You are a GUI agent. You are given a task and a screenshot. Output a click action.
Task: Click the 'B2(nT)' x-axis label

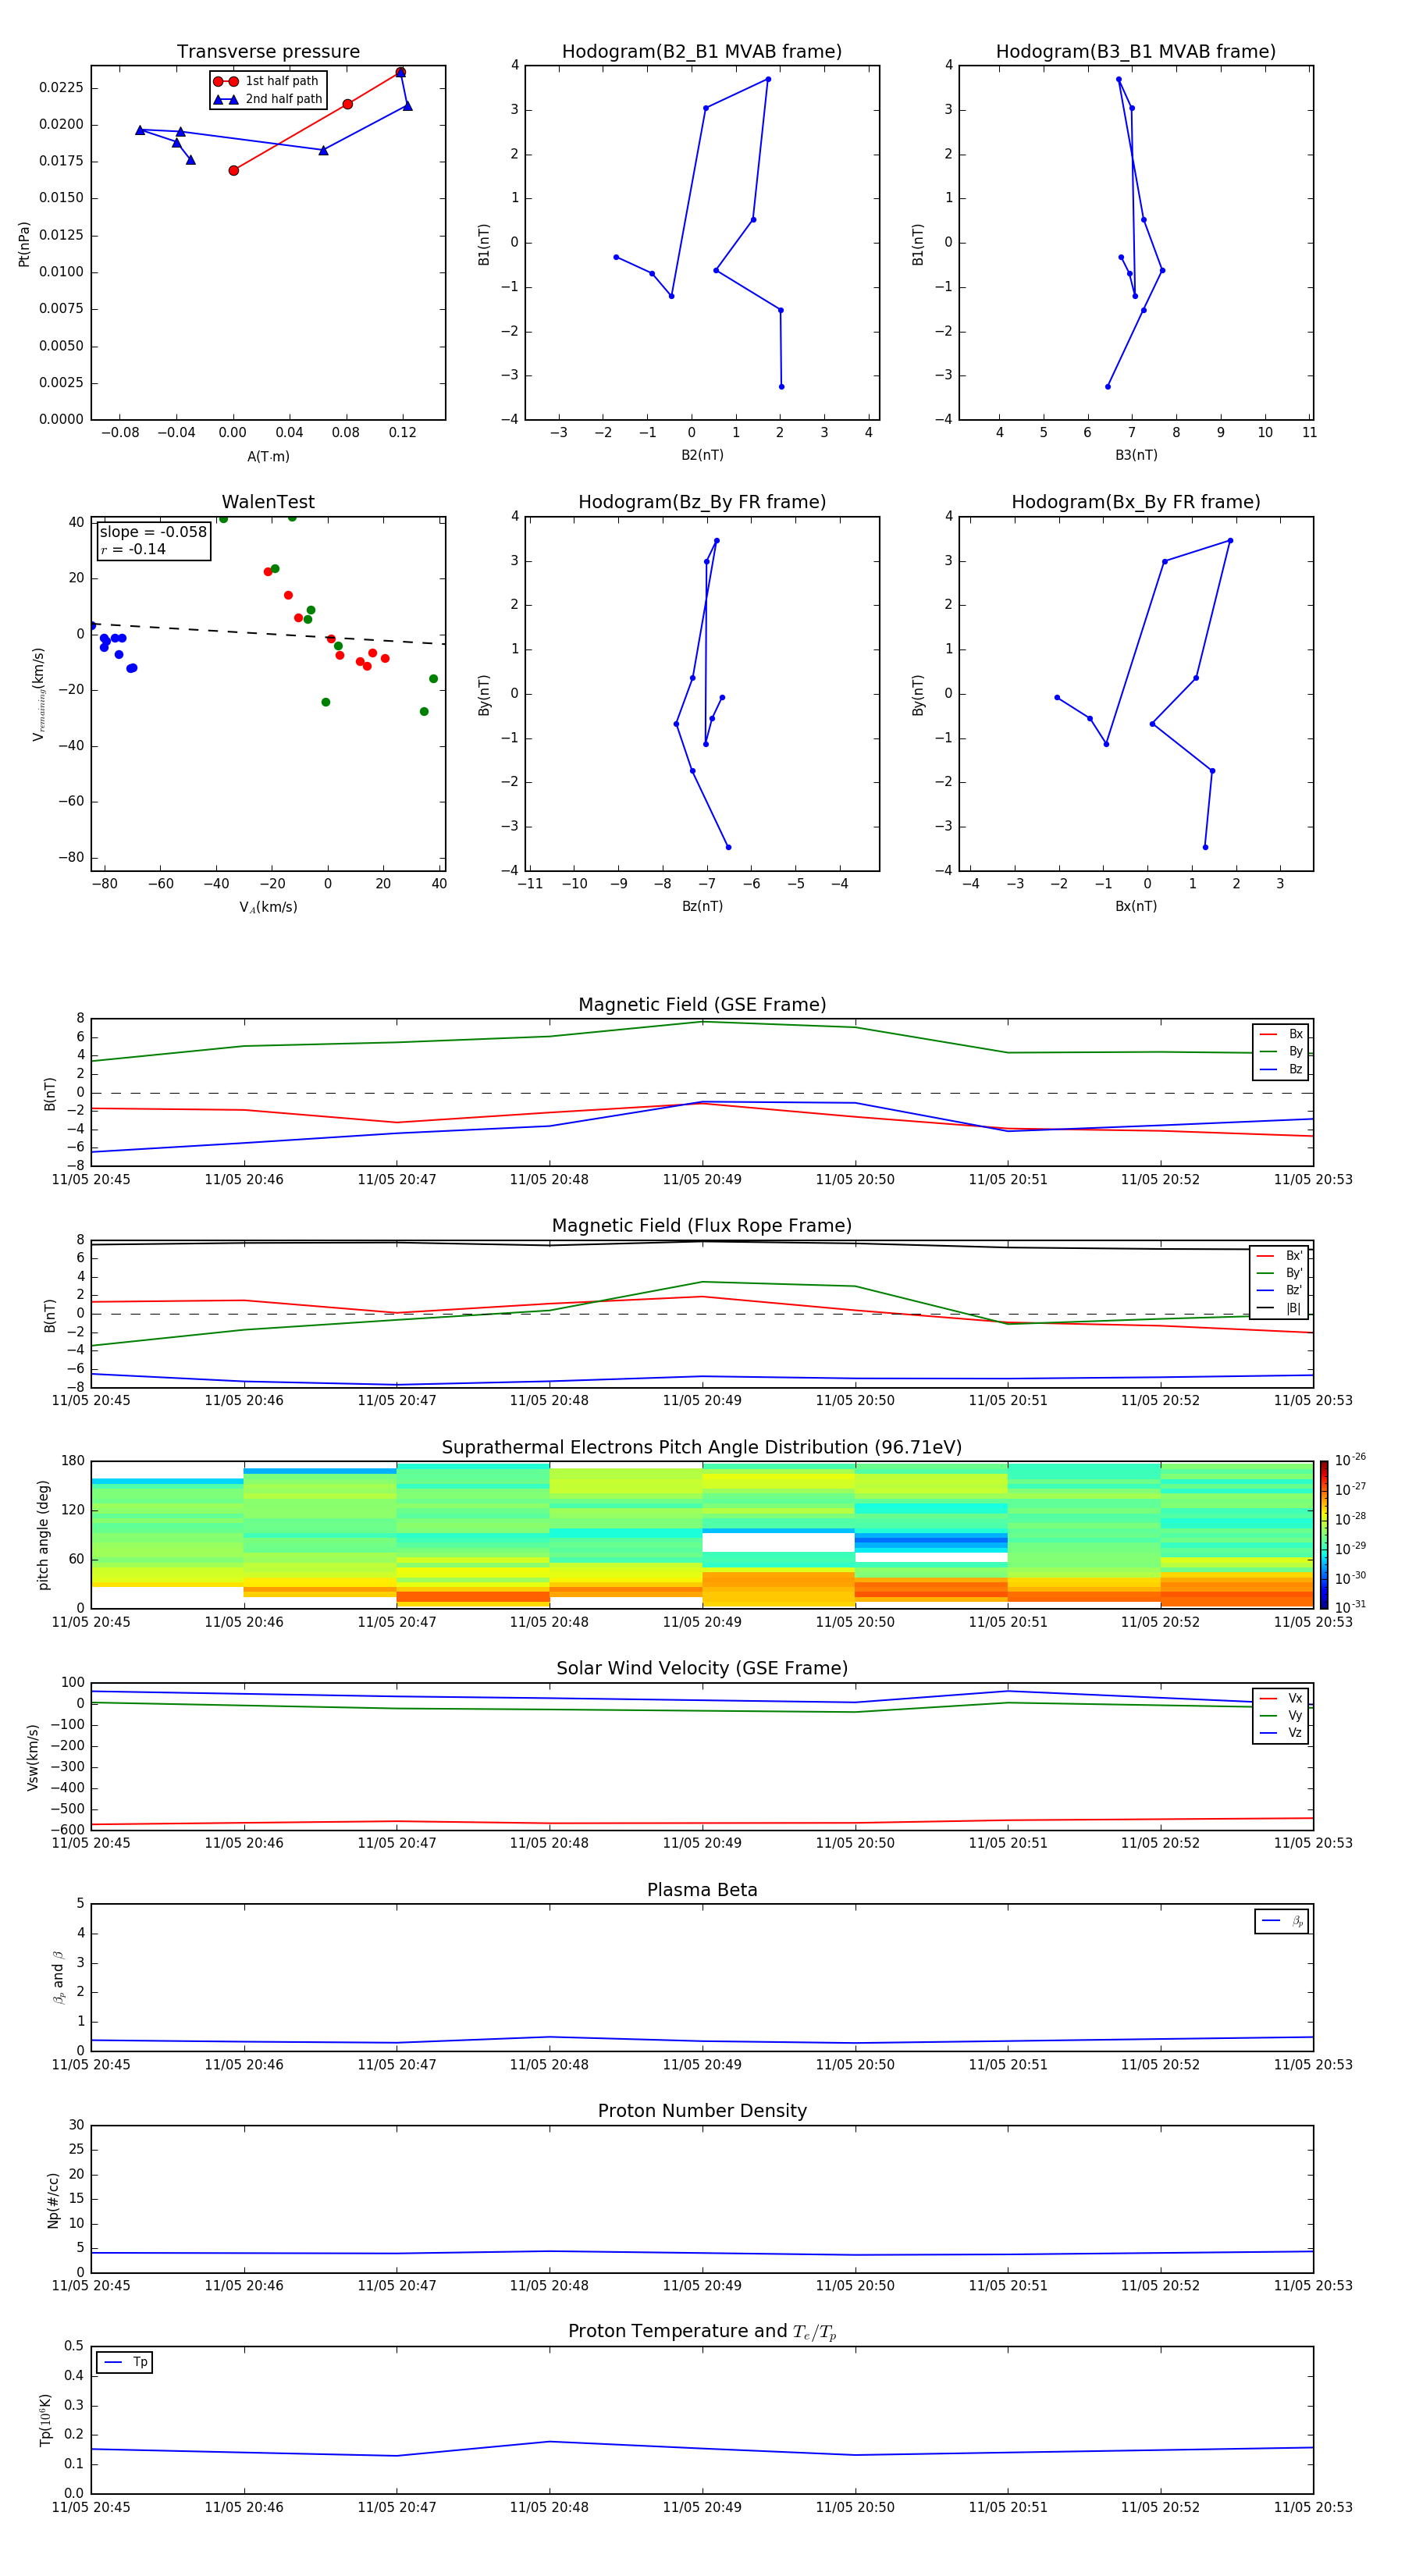702,455
